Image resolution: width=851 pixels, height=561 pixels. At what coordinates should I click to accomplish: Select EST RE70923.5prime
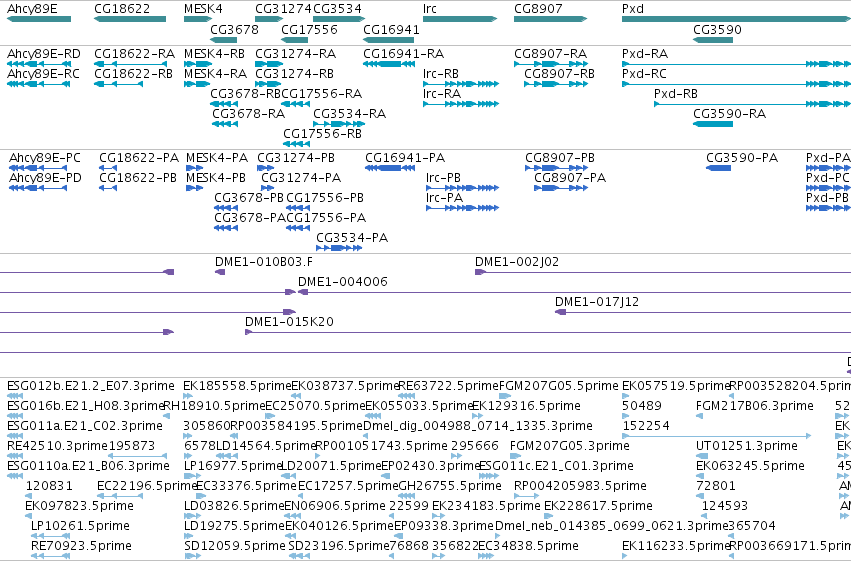pos(81,546)
